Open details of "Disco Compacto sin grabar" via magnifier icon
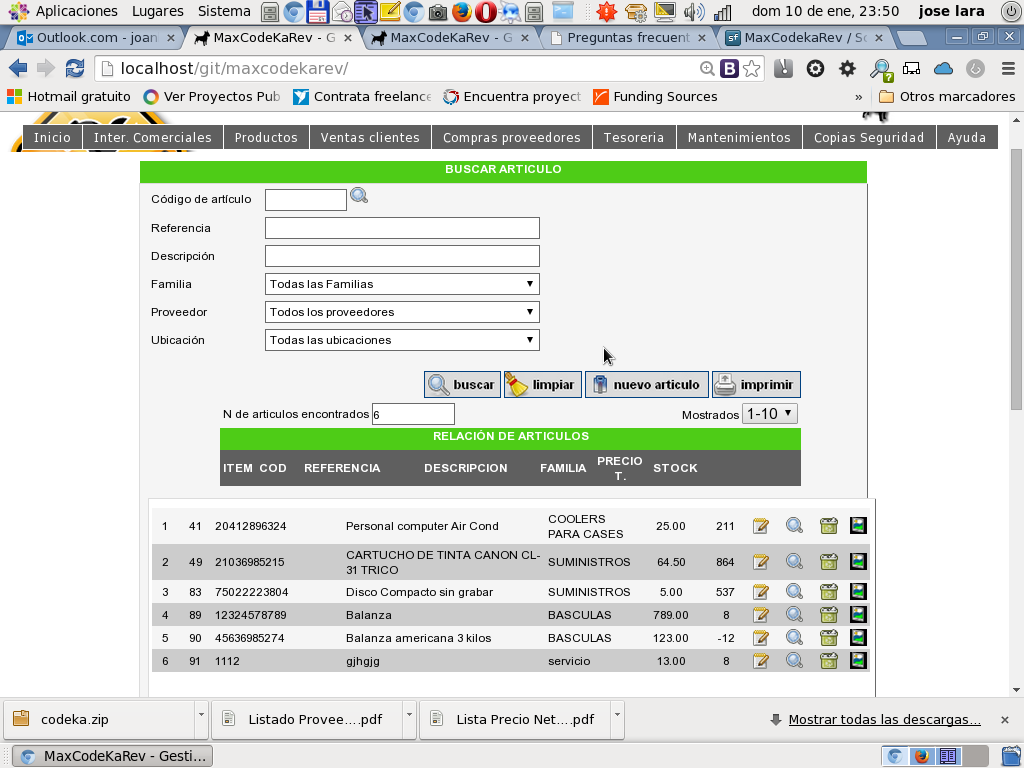Viewport: 1024px width, 768px height. (794, 591)
